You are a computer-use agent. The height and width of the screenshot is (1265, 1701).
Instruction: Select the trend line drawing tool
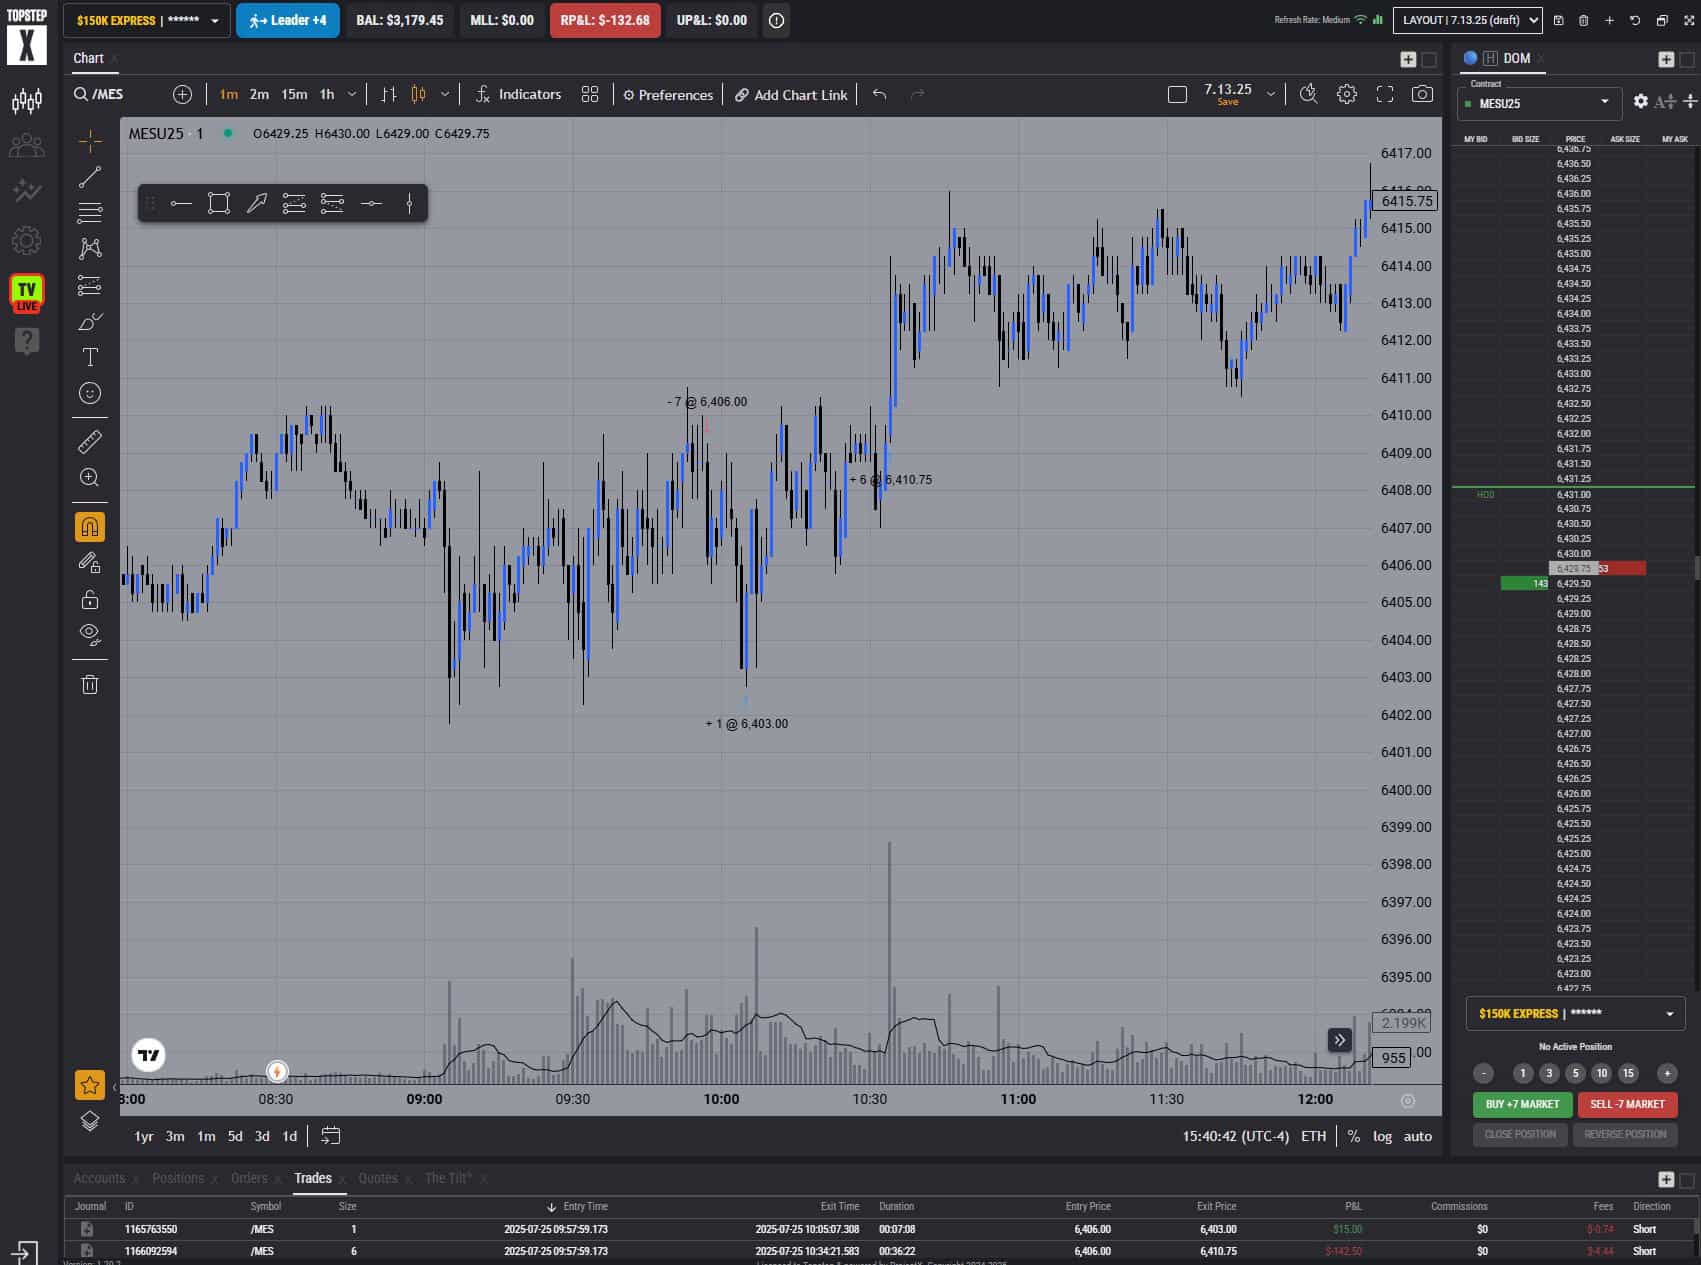point(90,177)
